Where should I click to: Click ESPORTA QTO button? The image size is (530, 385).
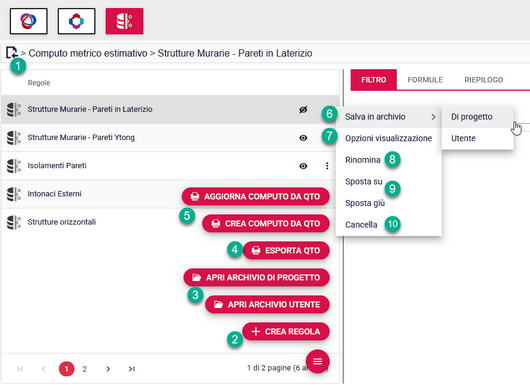coord(286,250)
